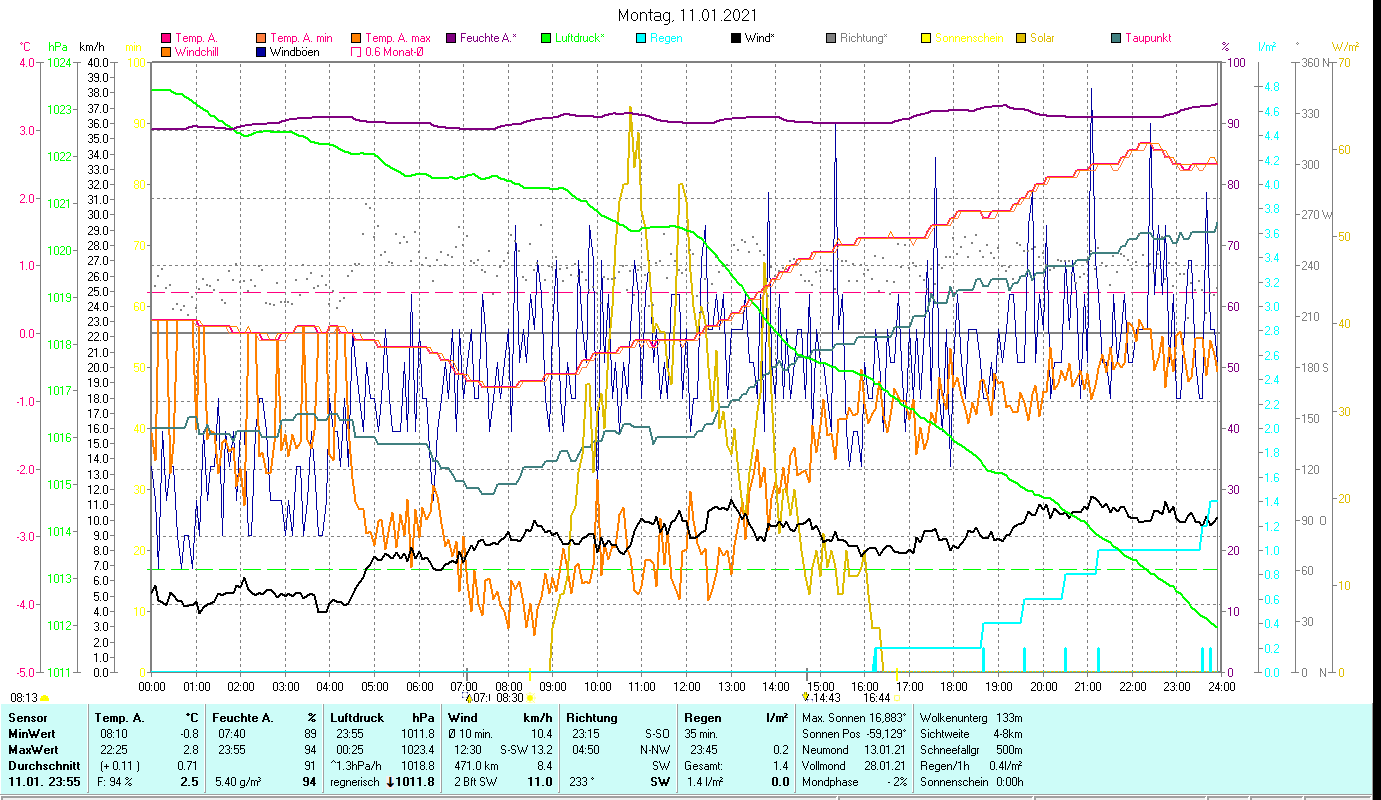1381x800 pixels.
Task: Click the Windböen legend label
Action: [297, 52]
